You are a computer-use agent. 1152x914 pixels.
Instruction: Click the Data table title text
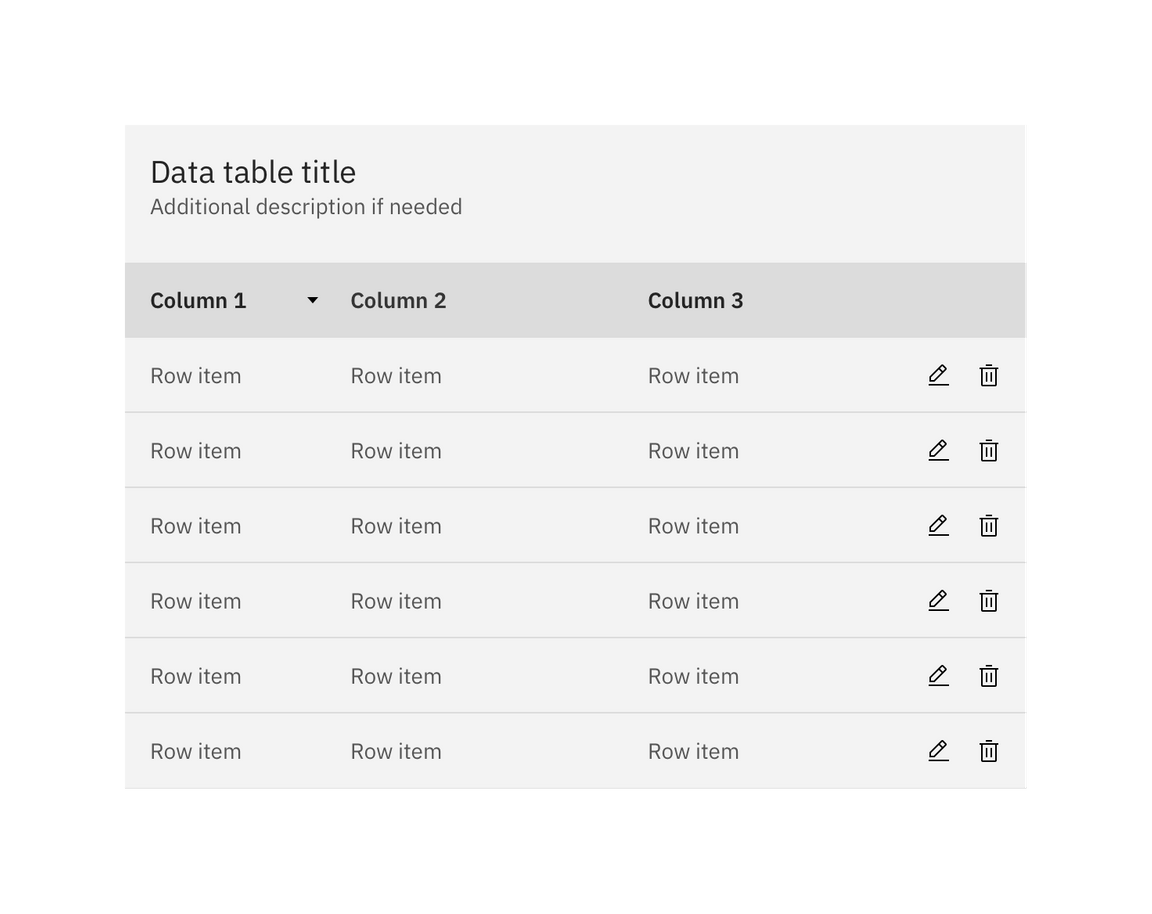(x=252, y=172)
